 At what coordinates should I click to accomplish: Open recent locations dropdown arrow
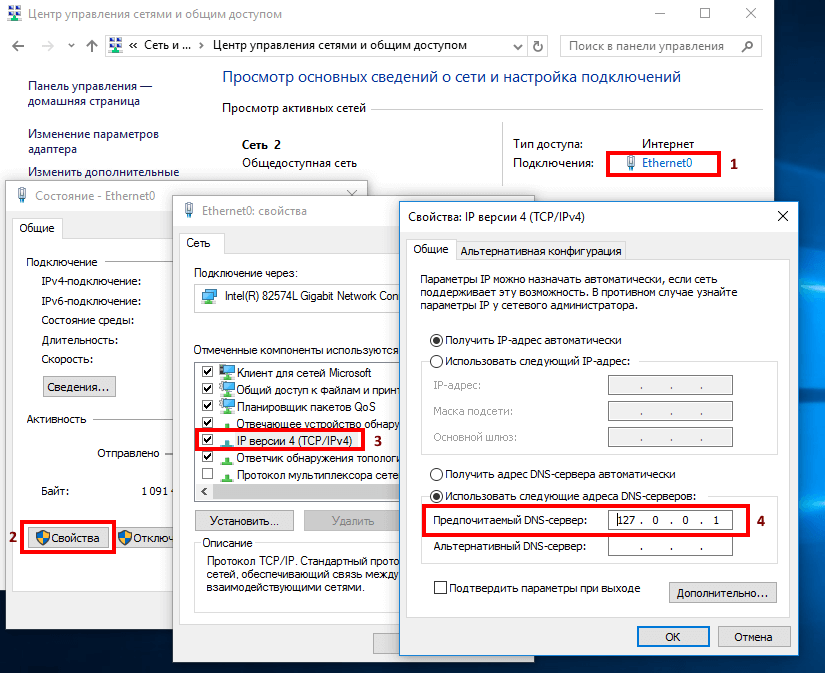(x=72, y=46)
